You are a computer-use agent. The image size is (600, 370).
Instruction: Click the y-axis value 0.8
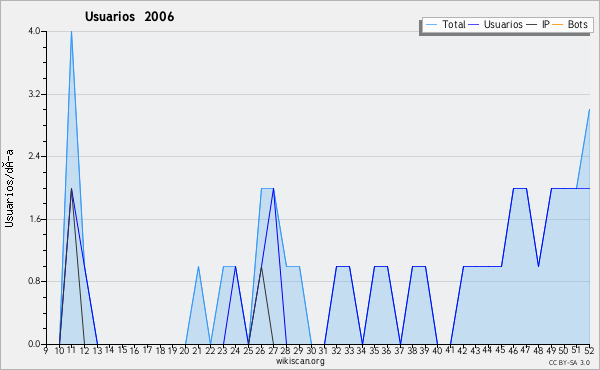pos(34,282)
